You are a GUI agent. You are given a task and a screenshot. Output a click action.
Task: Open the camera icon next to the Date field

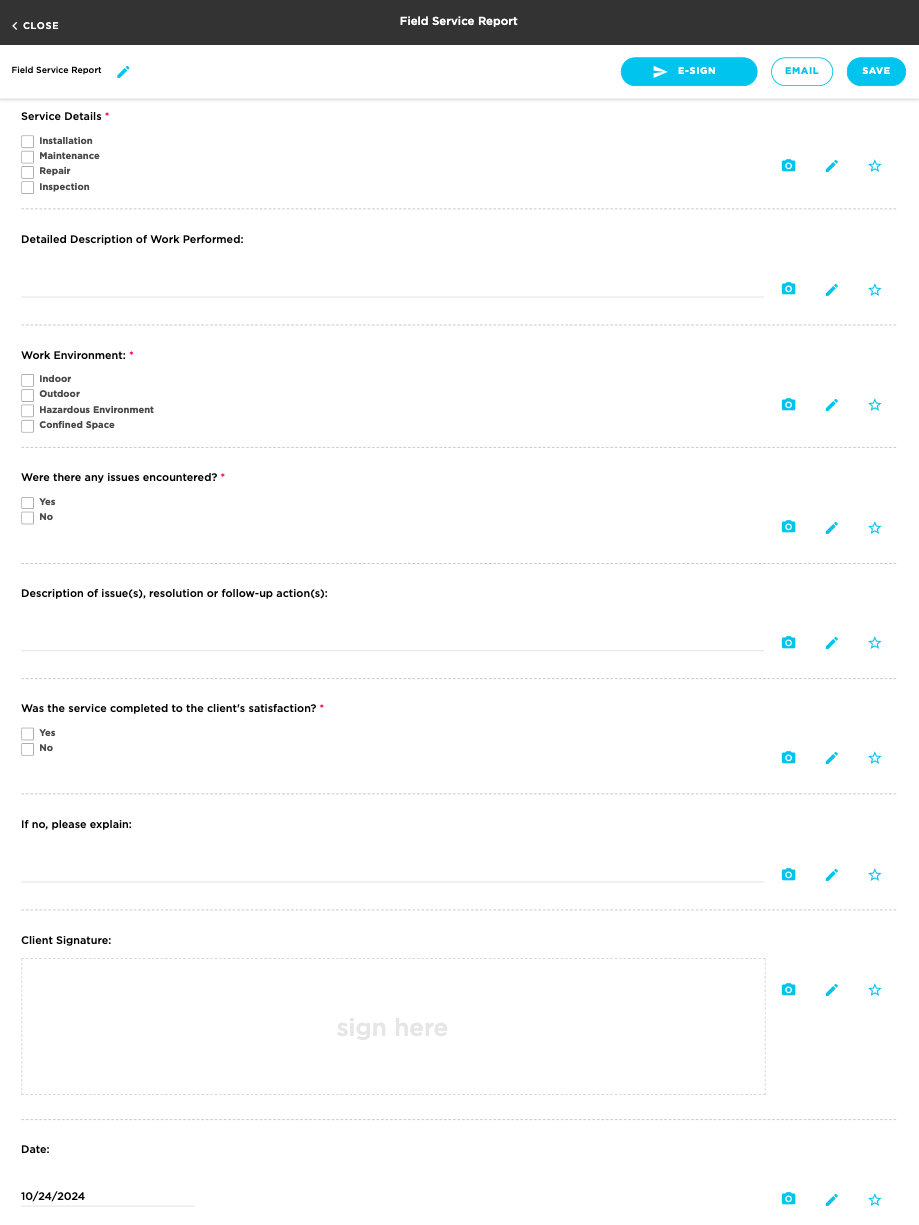pyautogui.click(x=788, y=1199)
